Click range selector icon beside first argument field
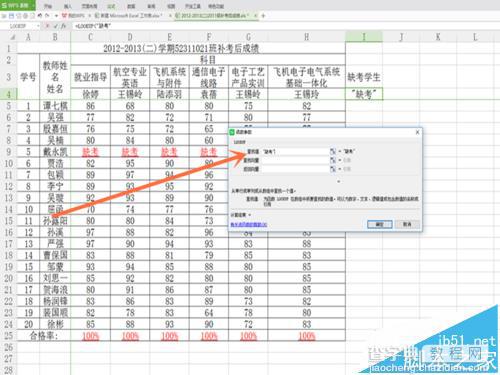Screen dimensions: 500x375 pos(333,152)
